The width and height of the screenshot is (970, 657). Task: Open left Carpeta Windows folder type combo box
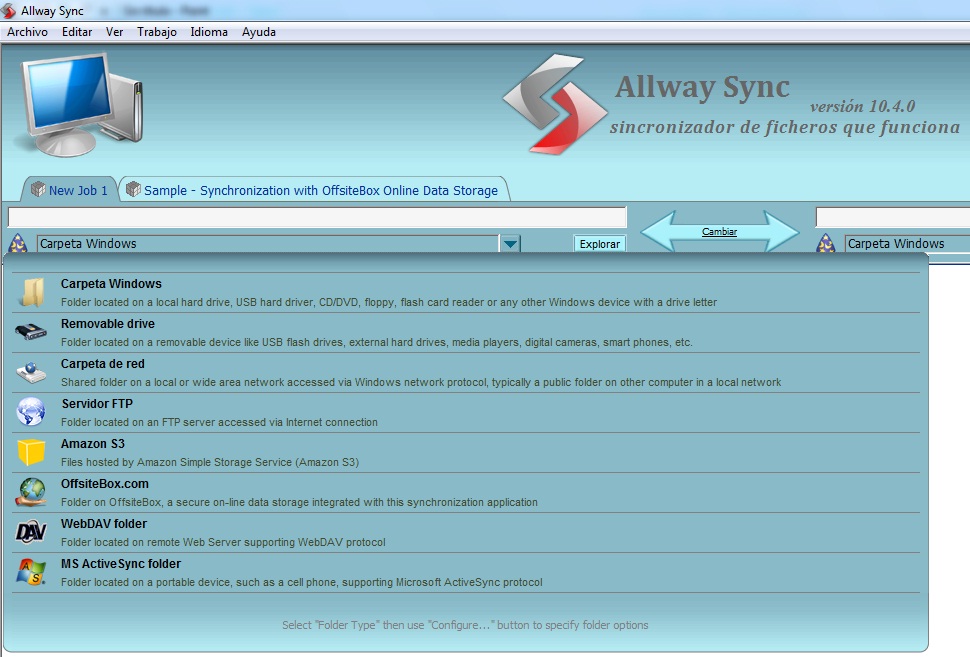coord(278,244)
